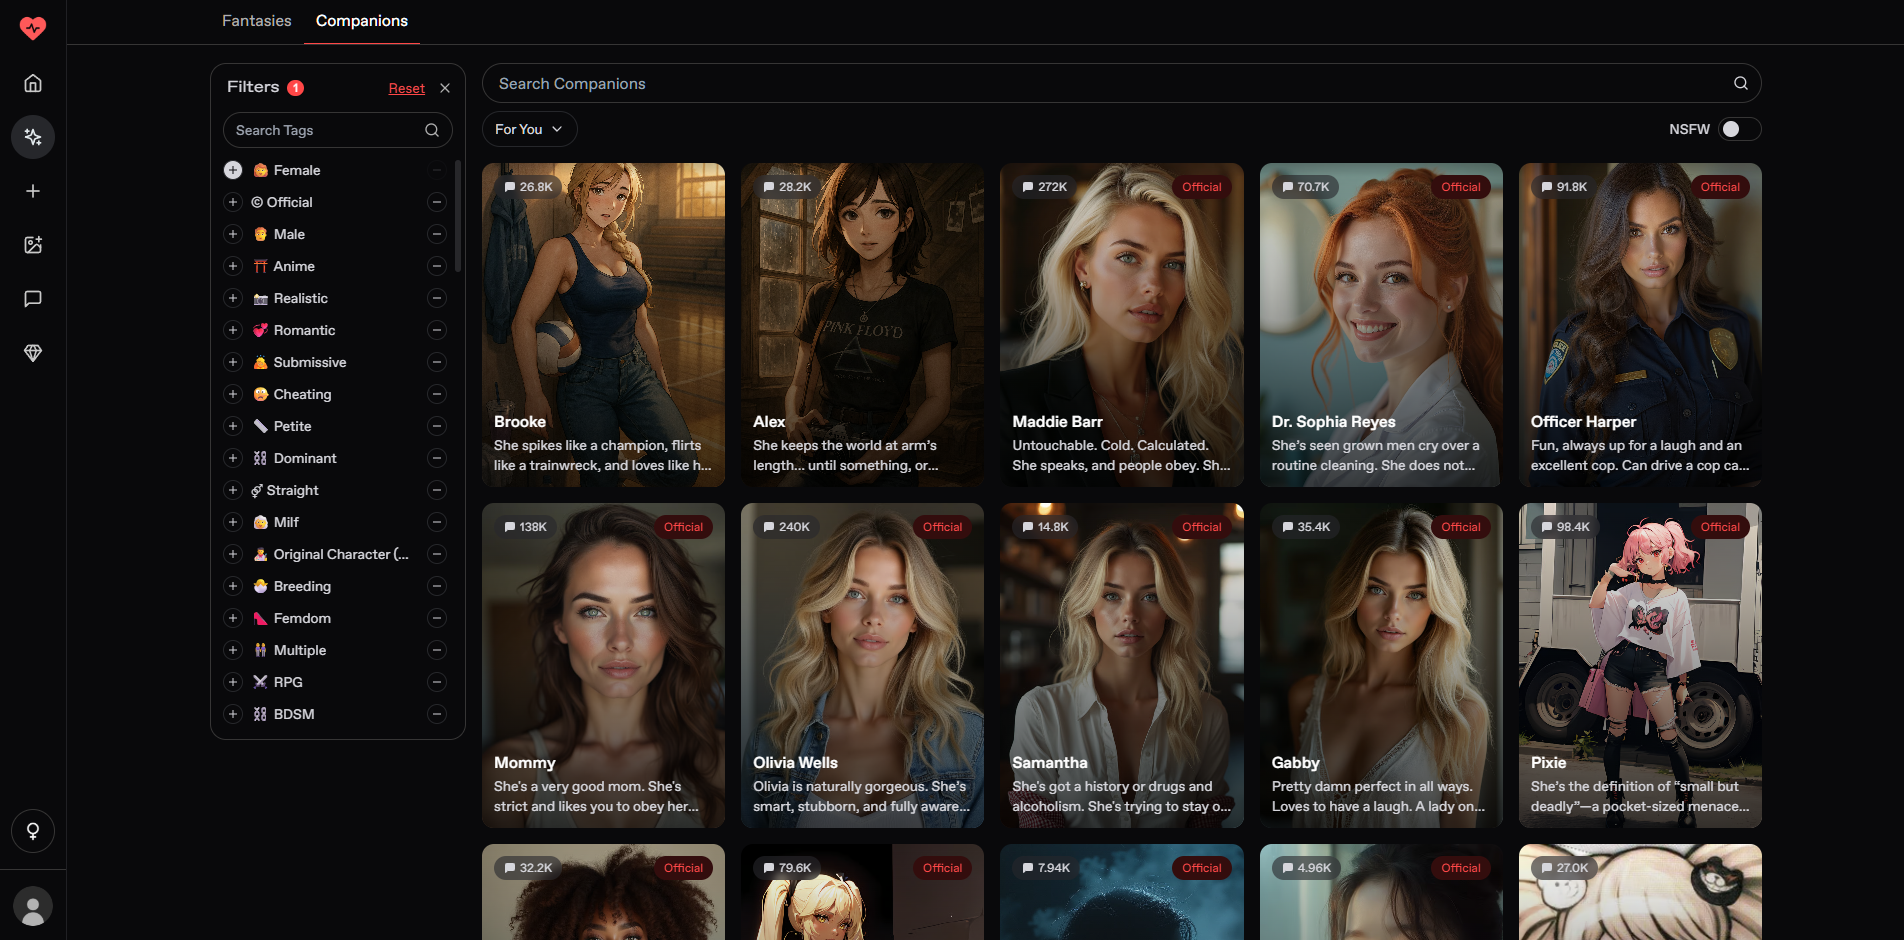This screenshot has width=1904, height=940.
Task: Open the For You sort dropdown
Action: 530,129
